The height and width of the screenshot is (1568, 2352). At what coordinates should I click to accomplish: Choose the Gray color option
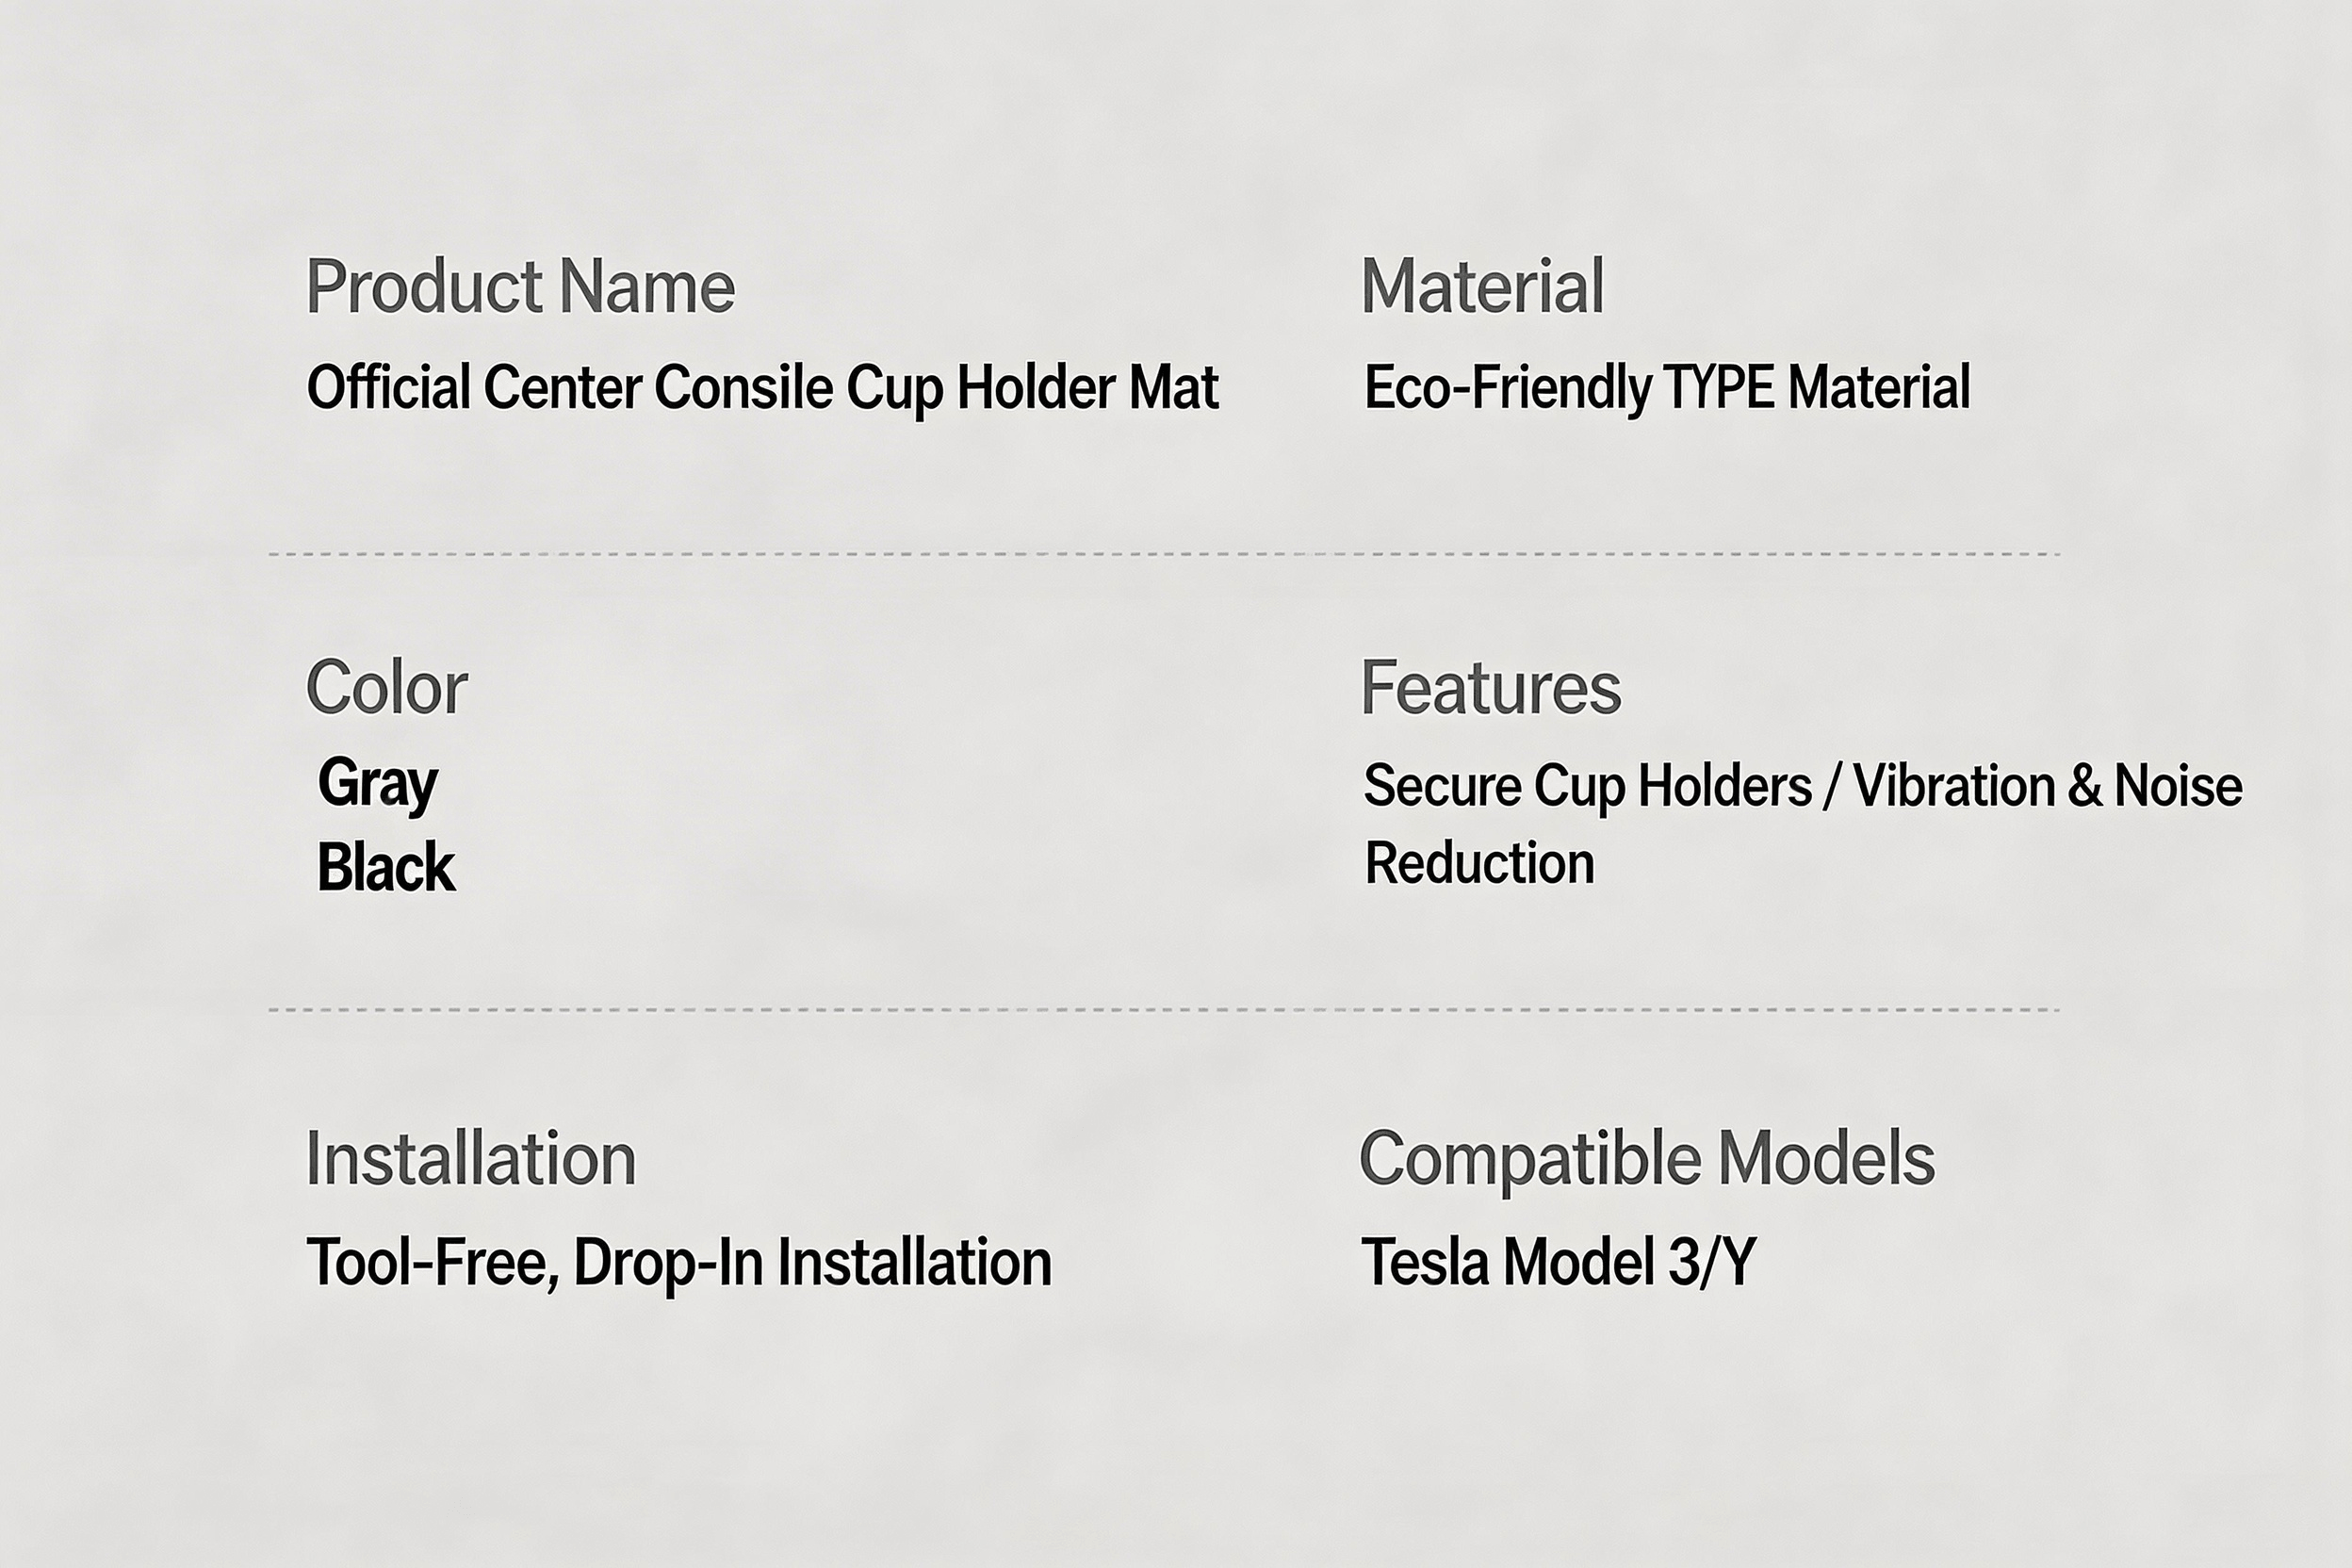(x=377, y=783)
